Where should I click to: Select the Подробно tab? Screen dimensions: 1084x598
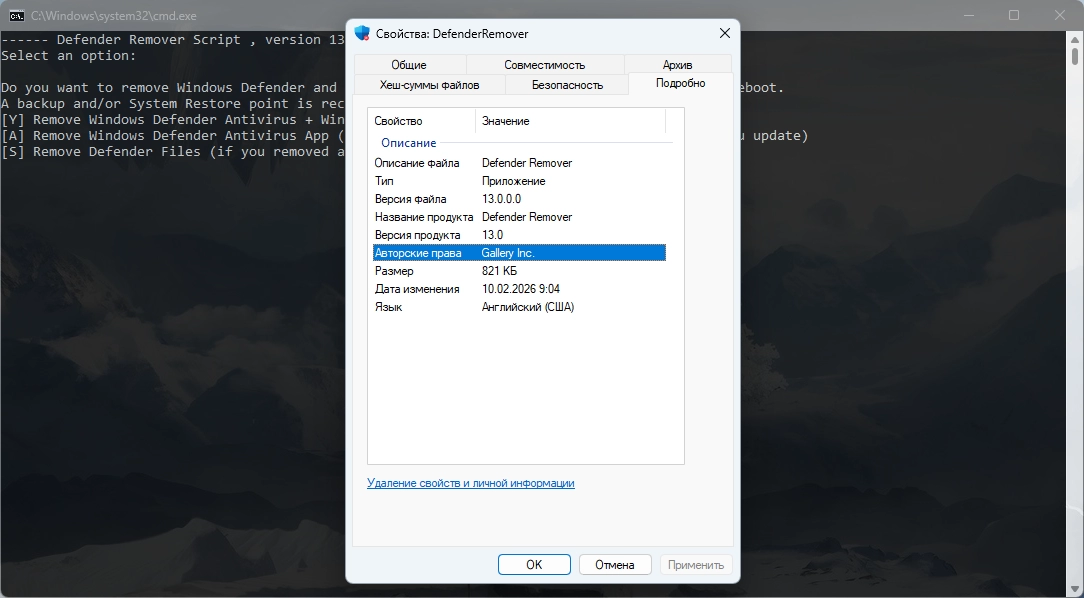pos(681,83)
